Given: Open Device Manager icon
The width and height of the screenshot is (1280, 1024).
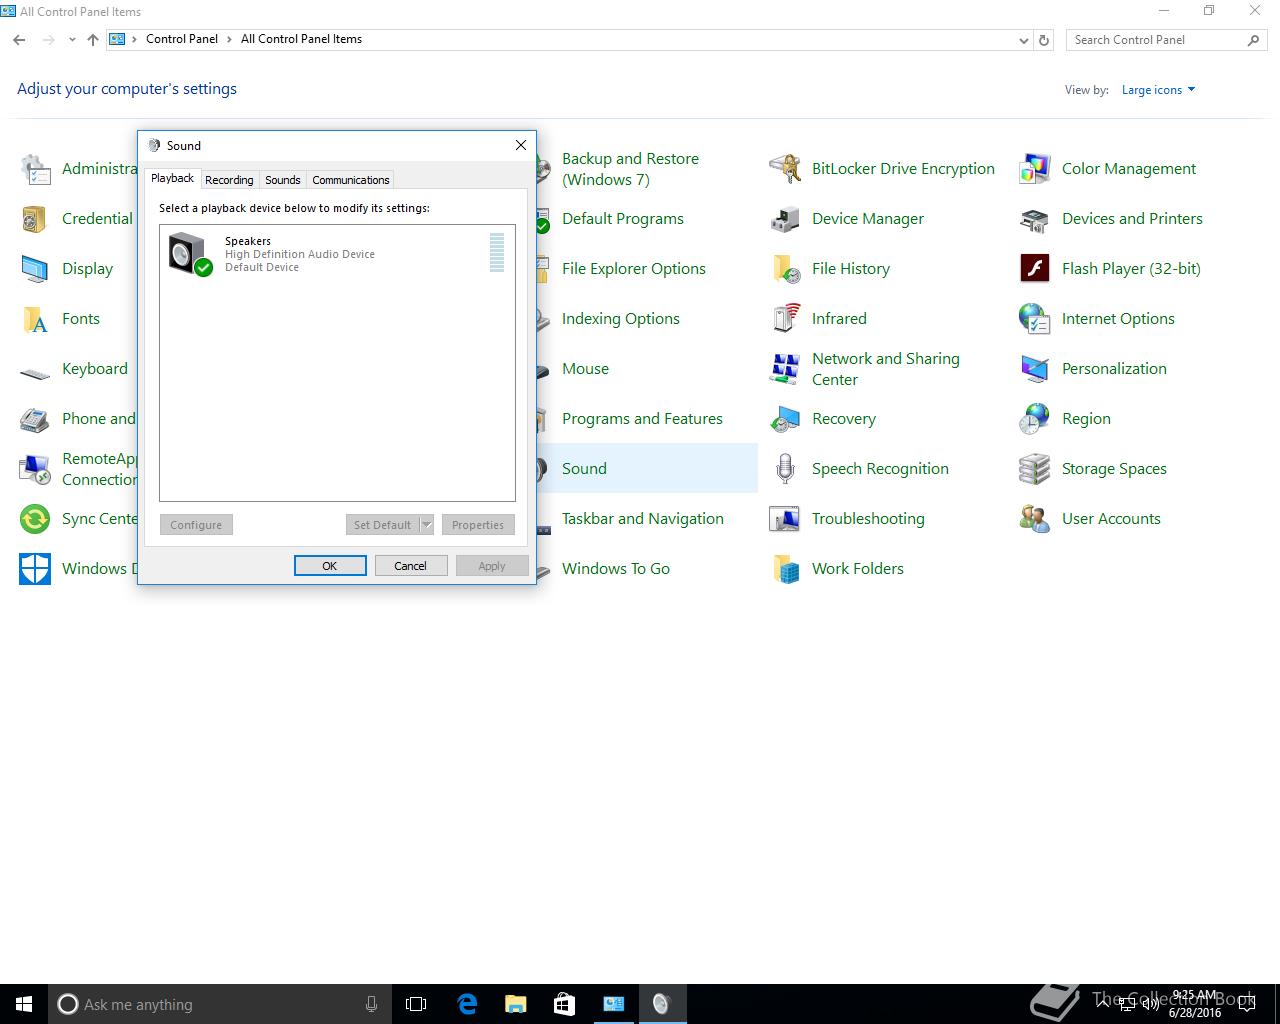Looking at the screenshot, I should click(785, 219).
